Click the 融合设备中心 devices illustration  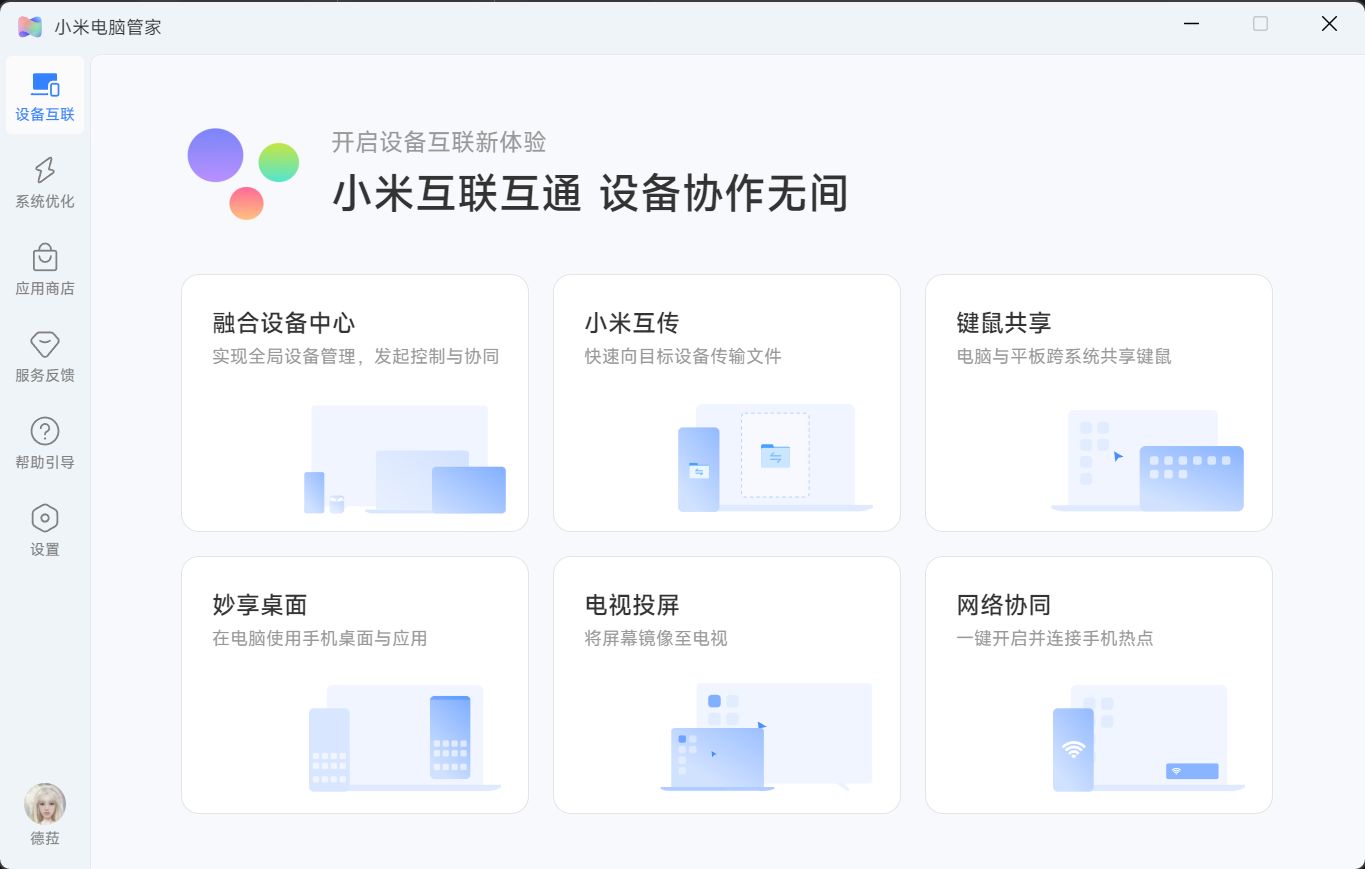tap(405, 459)
